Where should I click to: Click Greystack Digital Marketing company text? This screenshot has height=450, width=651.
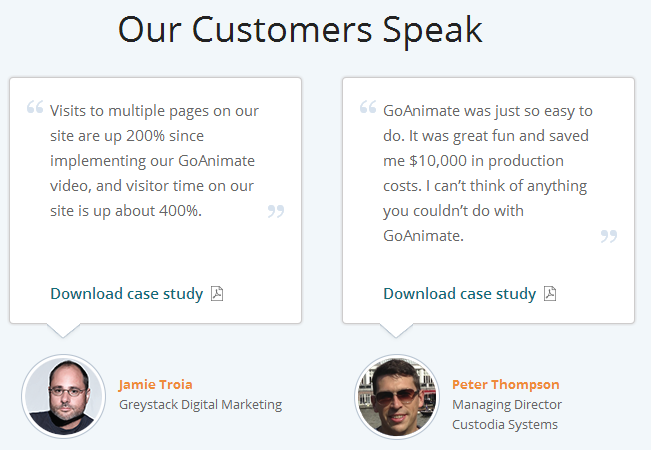point(200,405)
